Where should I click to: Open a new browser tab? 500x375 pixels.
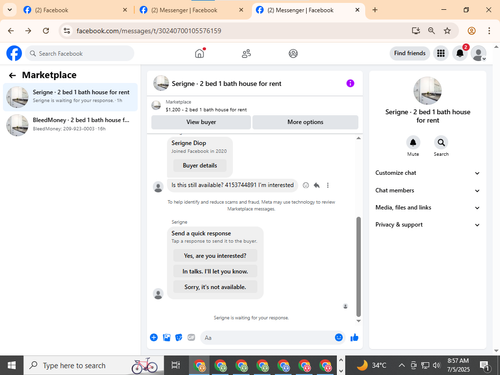375,10
